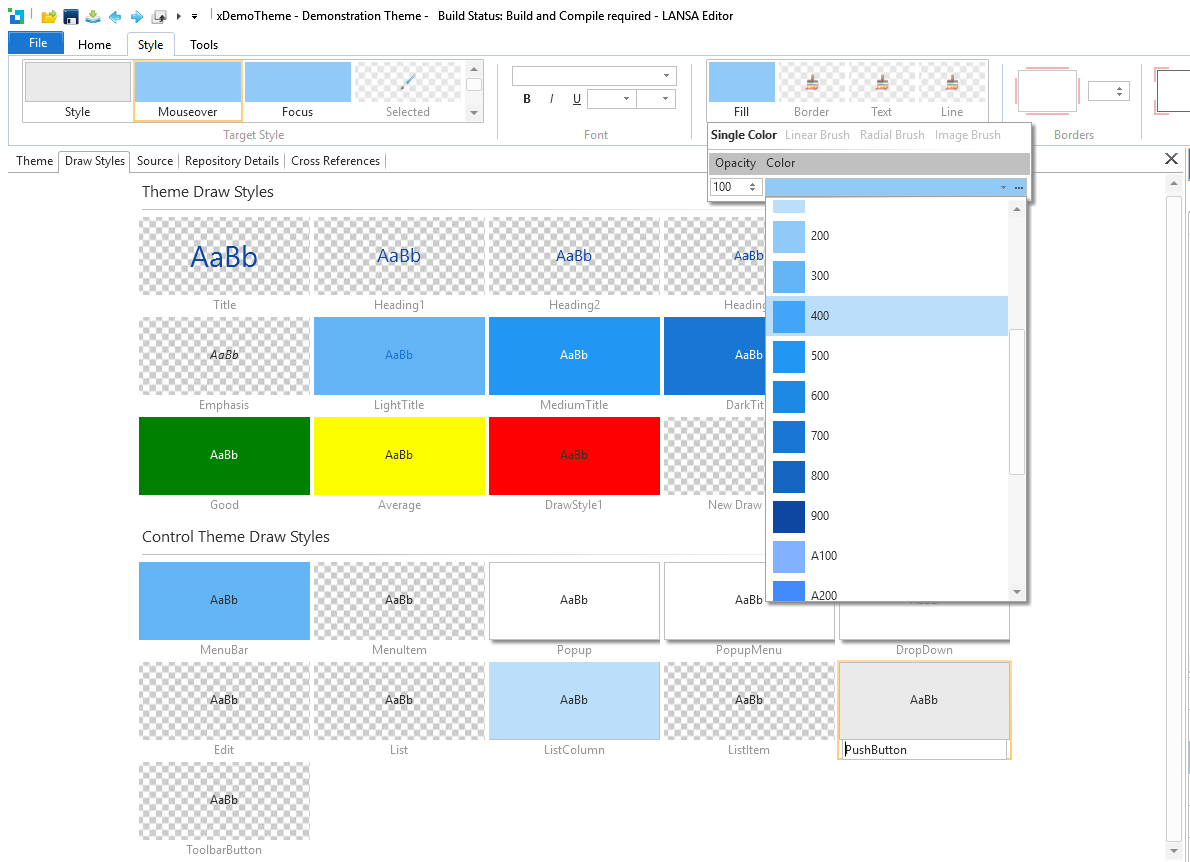
Task: Open the Source tab
Action: pos(155,161)
